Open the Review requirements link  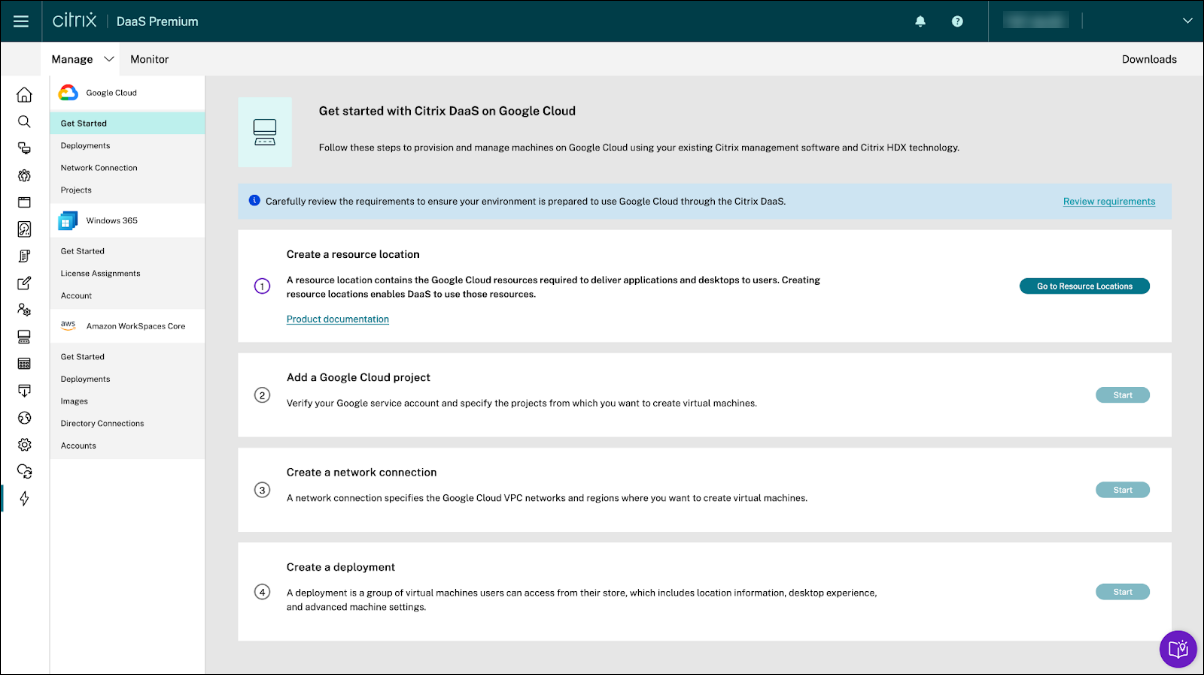tap(1108, 201)
